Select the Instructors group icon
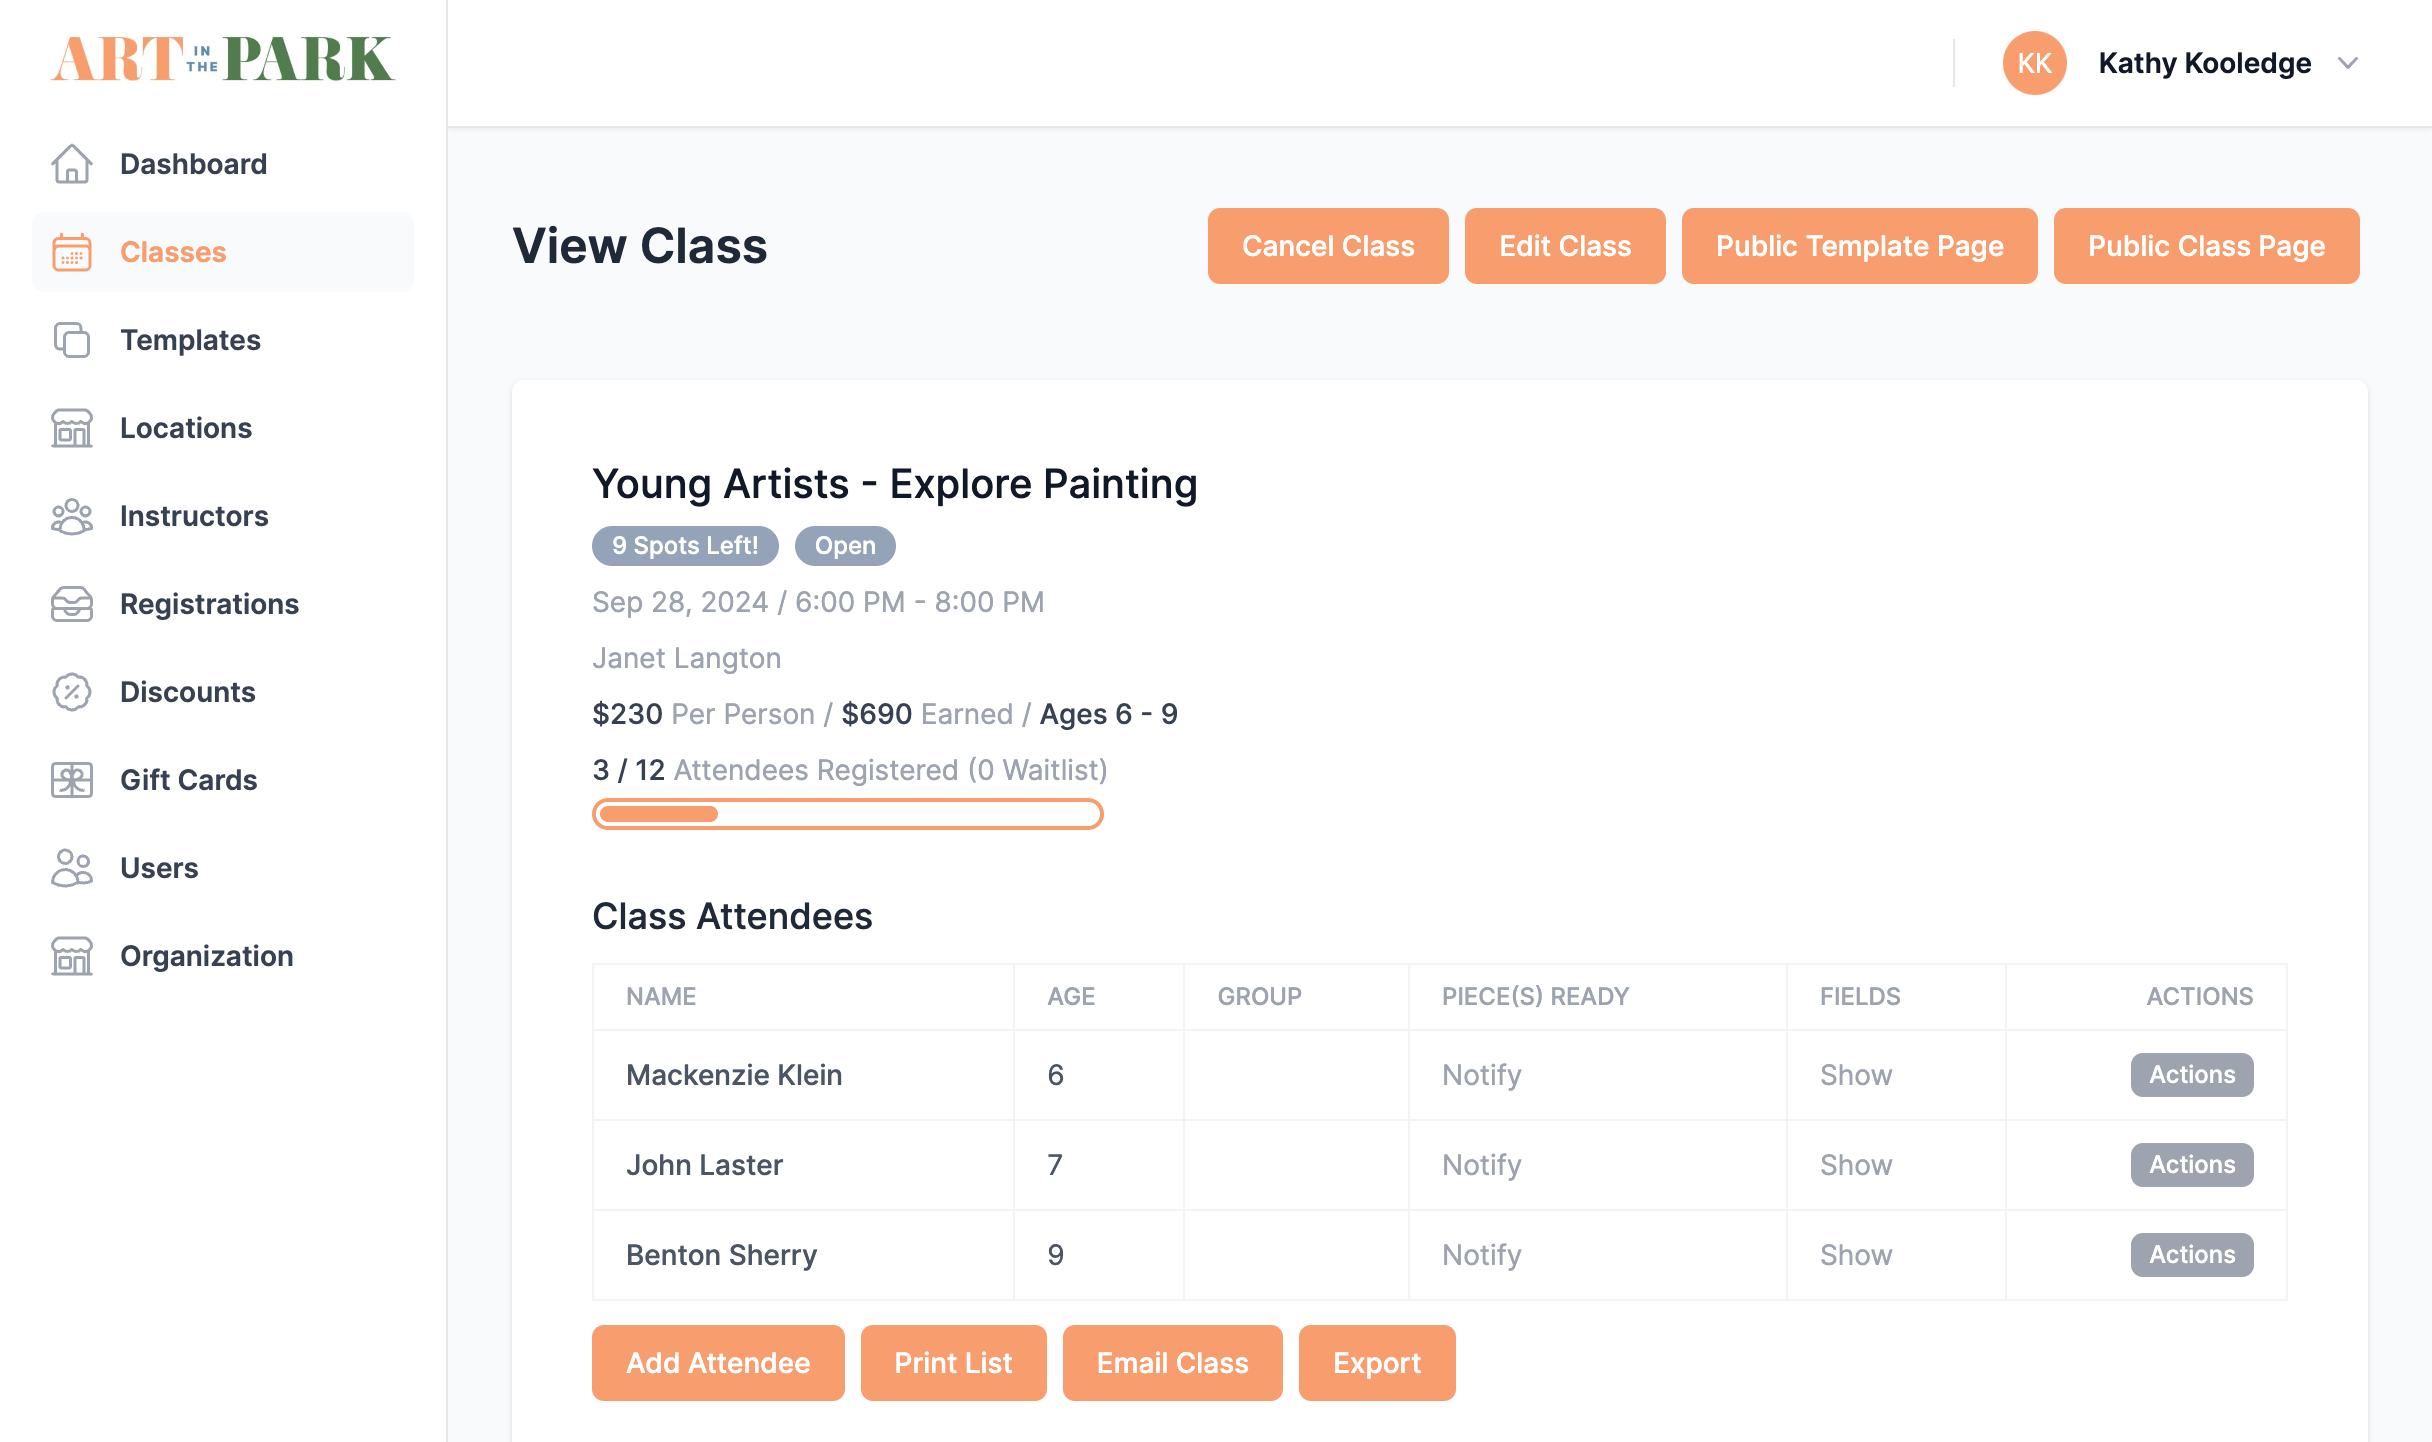Screen dimensions: 2432x1442 pos(71,516)
